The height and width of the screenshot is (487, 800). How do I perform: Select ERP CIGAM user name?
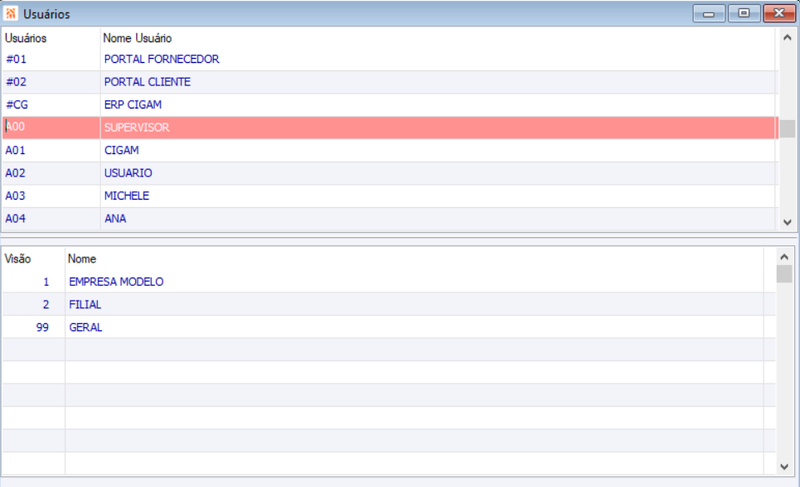pyautogui.click(x=133, y=105)
